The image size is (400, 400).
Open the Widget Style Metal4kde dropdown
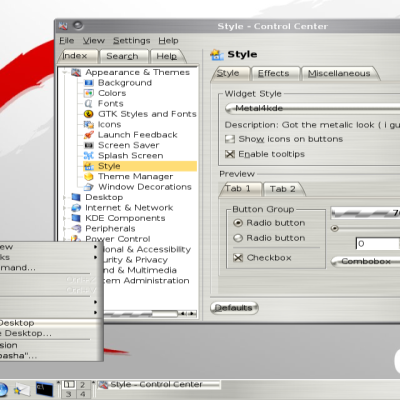click(312, 108)
